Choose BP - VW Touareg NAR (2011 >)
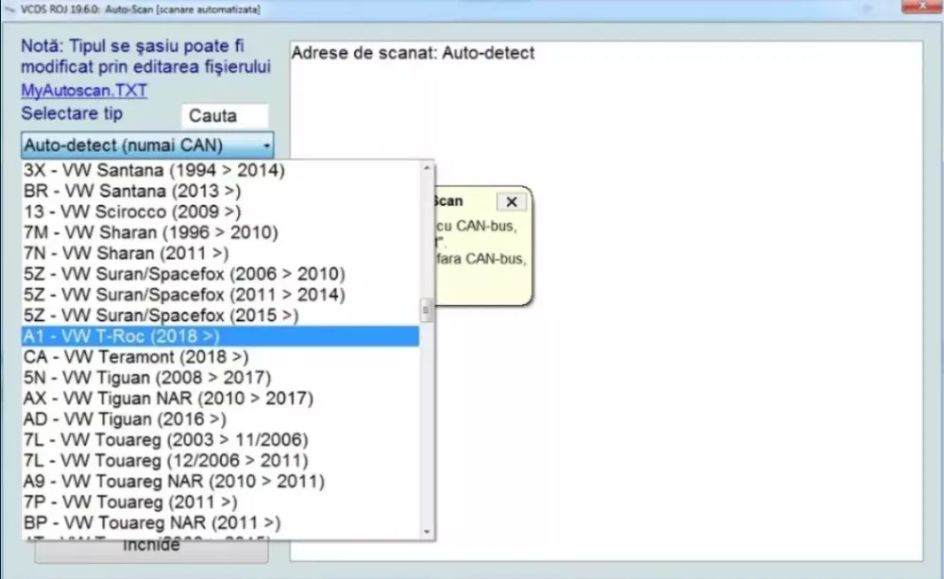The width and height of the screenshot is (944, 579). click(x=221, y=523)
